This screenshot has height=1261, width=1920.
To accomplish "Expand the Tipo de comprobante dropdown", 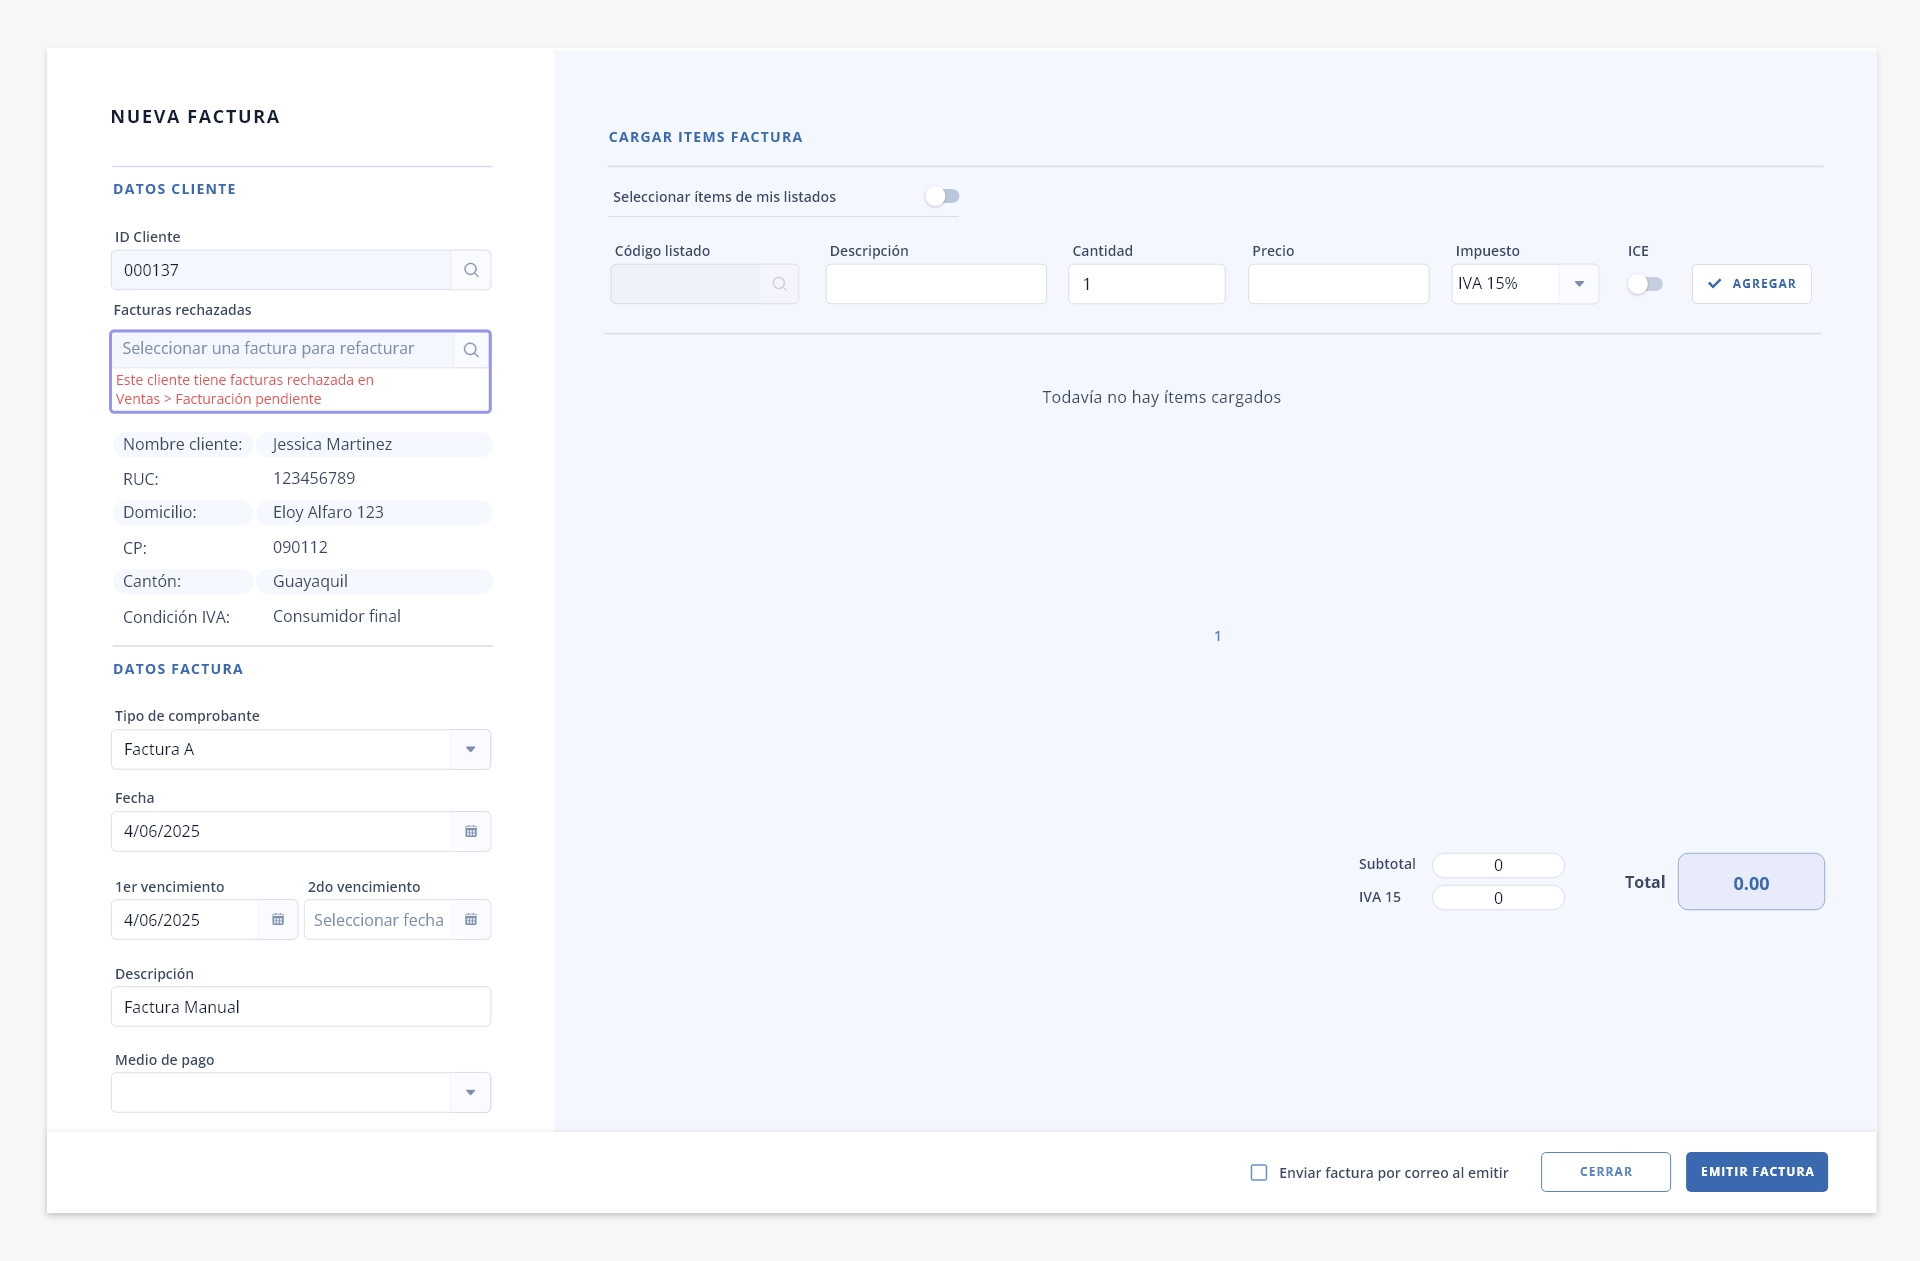I will click(x=470, y=749).
